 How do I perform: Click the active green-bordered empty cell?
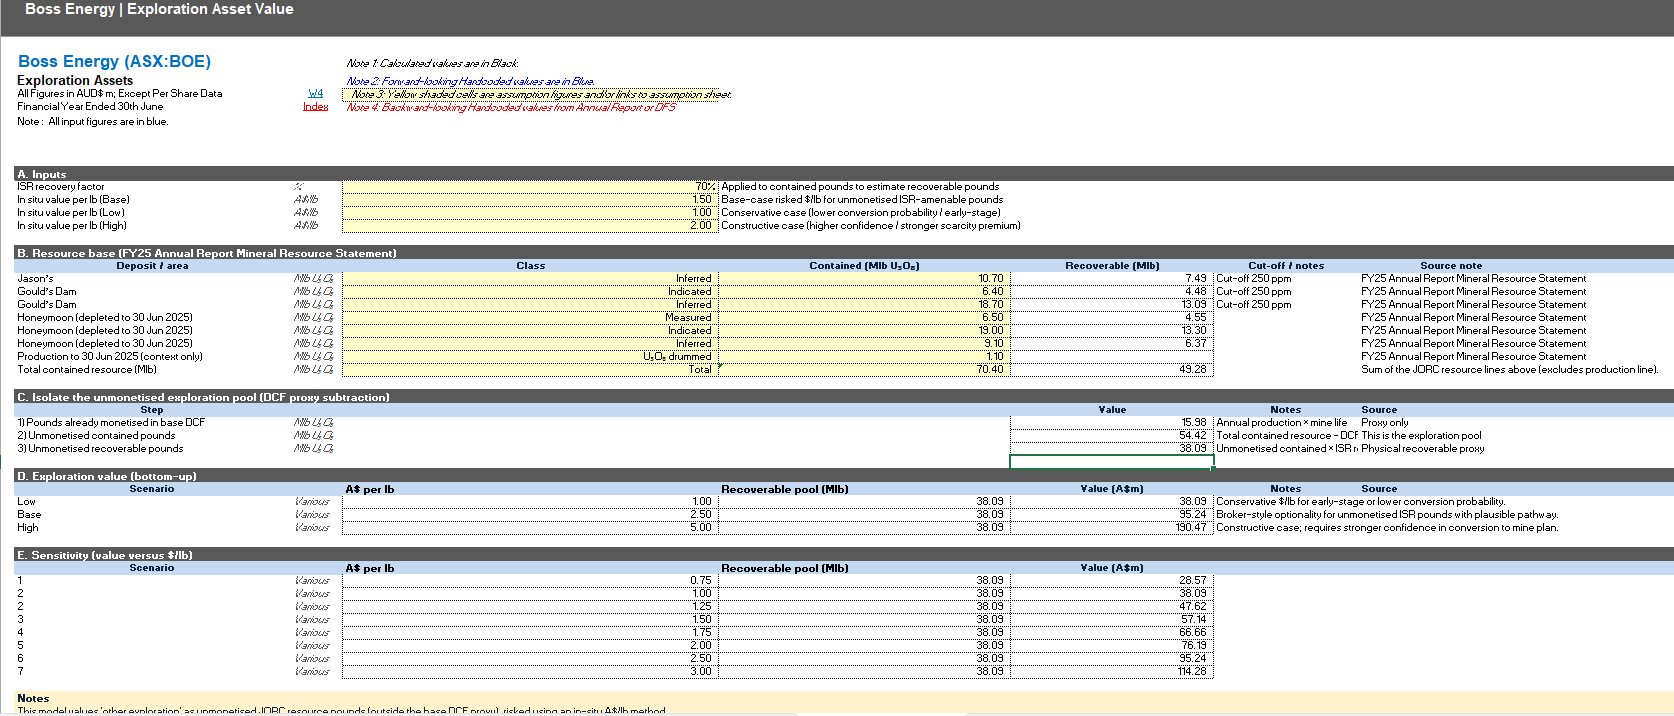[1112, 461]
